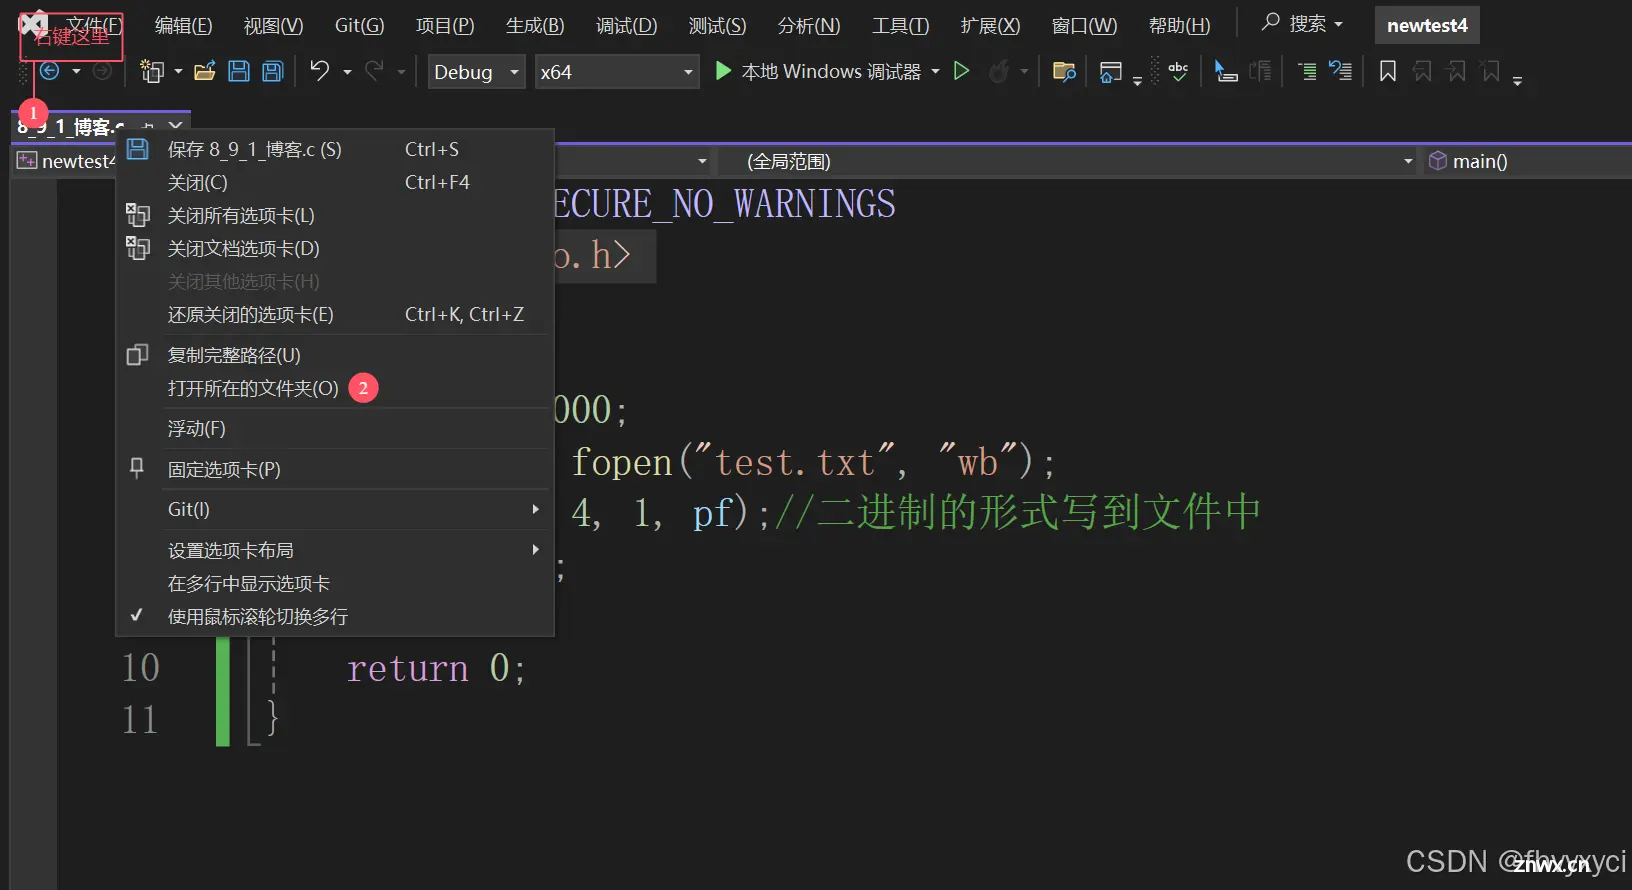Image resolution: width=1632 pixels, height=890 pixels.
Task: Open the 项目(P) menu
Action: (x=445, y=26)
